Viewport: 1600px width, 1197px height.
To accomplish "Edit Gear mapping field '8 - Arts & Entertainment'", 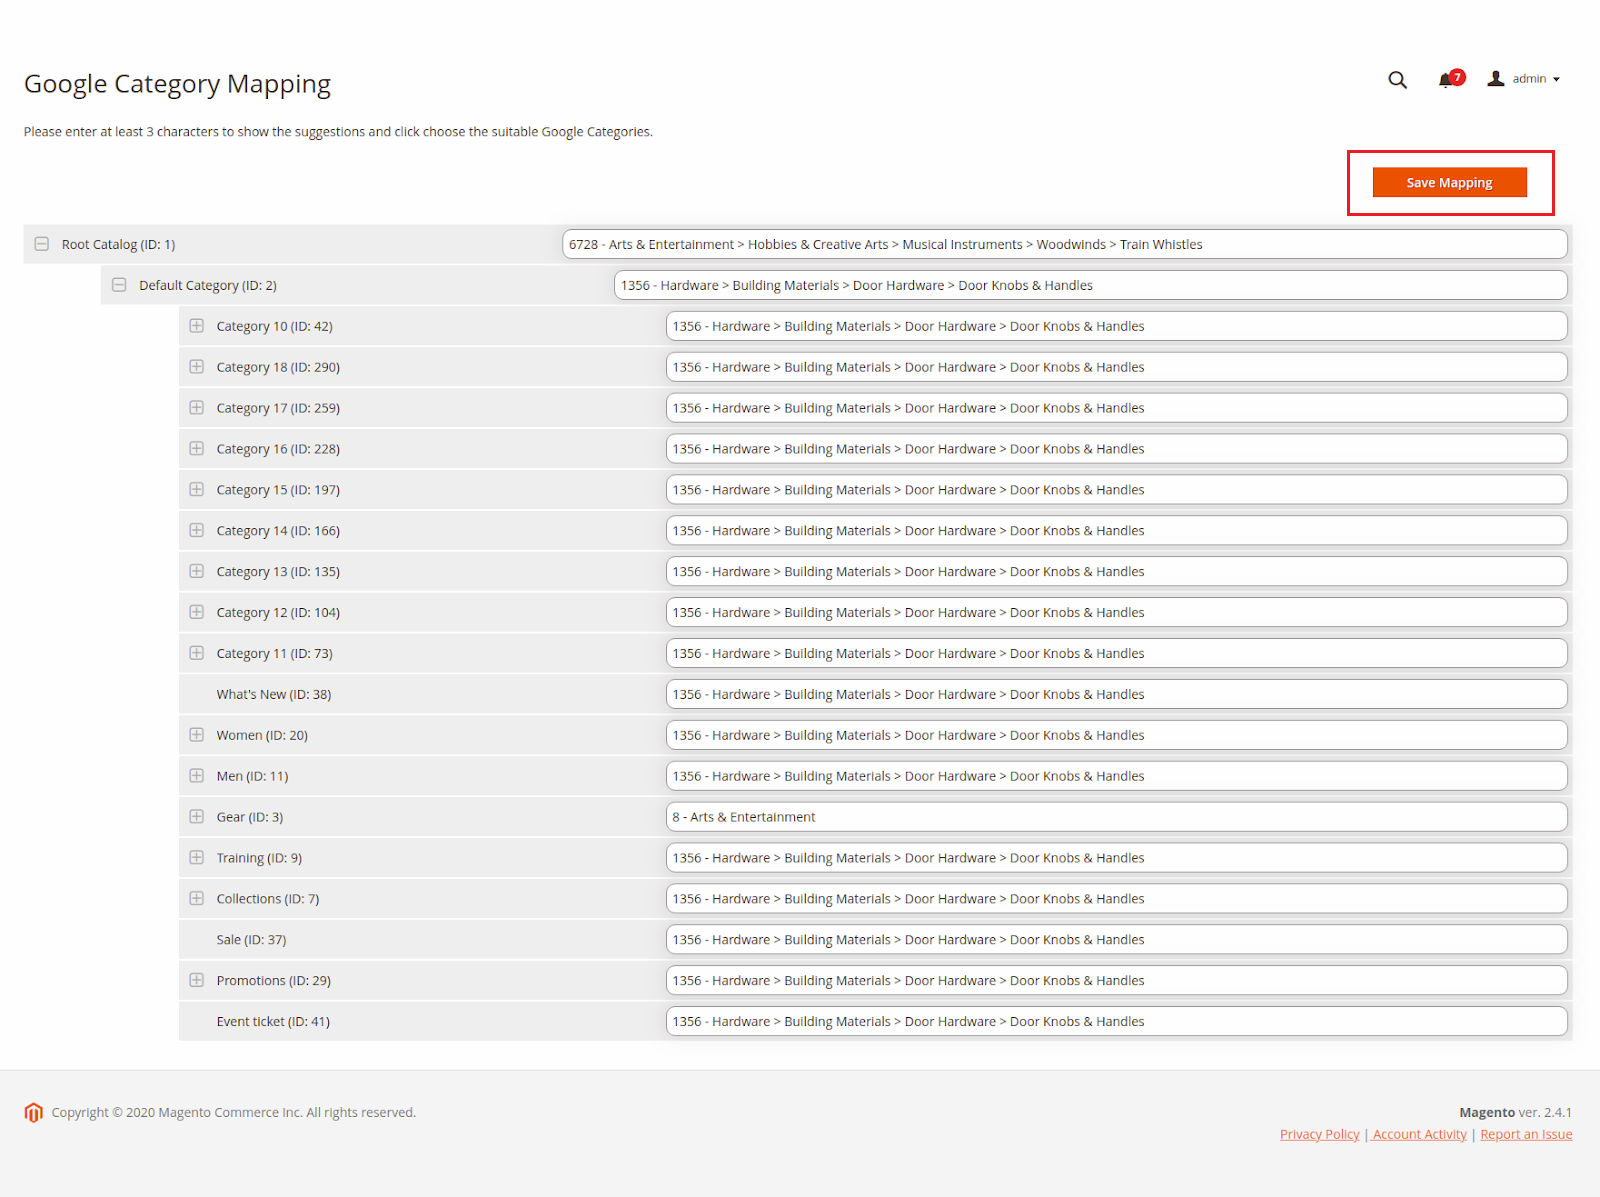I will [1117, 817].
